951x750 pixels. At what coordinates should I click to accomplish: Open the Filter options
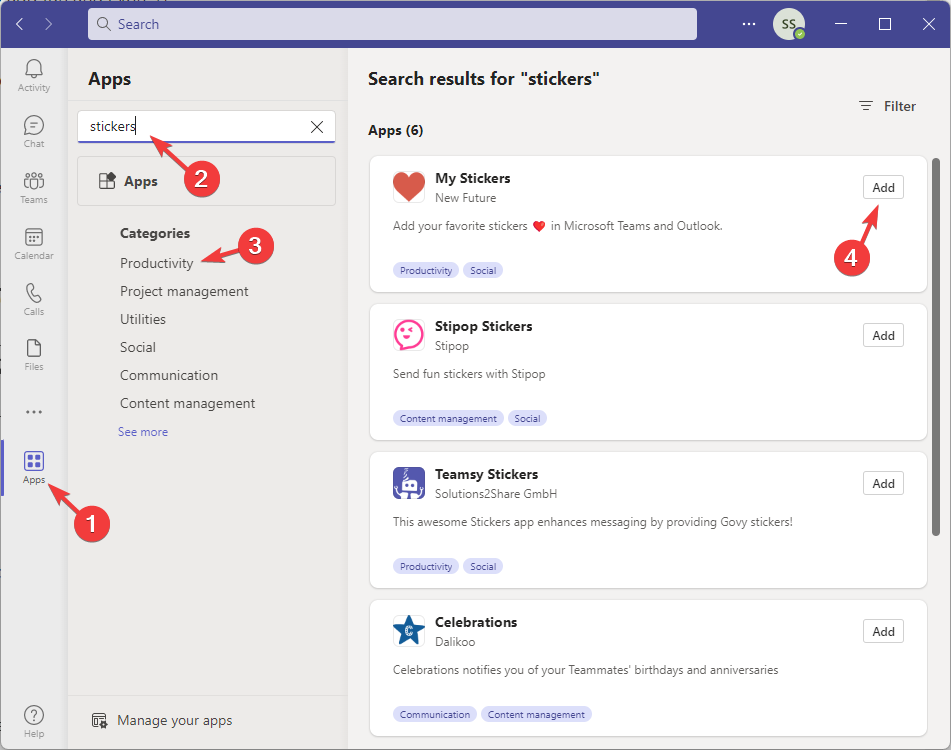pyautogui.click(x=887, y=106)
